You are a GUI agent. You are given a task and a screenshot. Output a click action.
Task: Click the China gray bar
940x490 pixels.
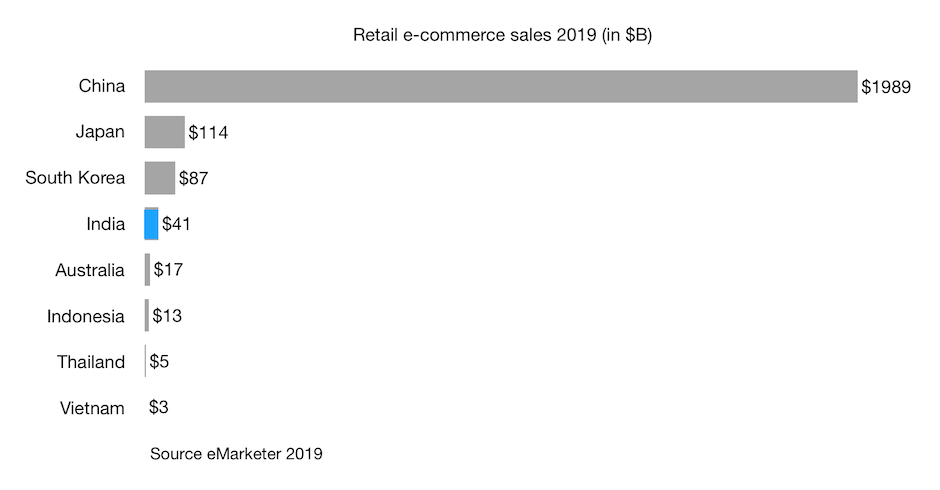tap(501, 86)
